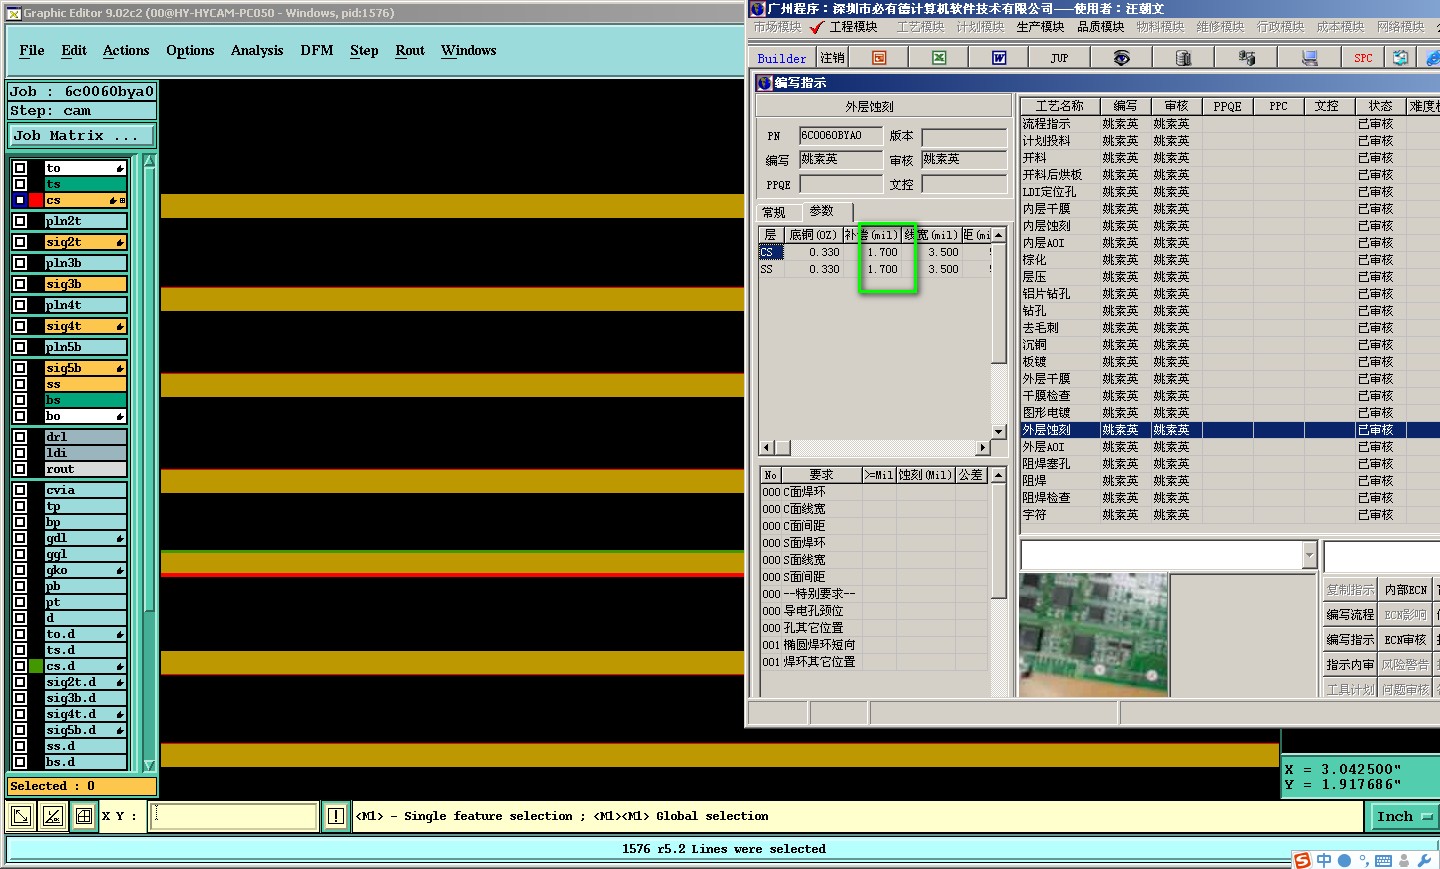The image size is (1440, 869).
Task: Select the 外层AOI row in process list
Action: click(1229, 447)
